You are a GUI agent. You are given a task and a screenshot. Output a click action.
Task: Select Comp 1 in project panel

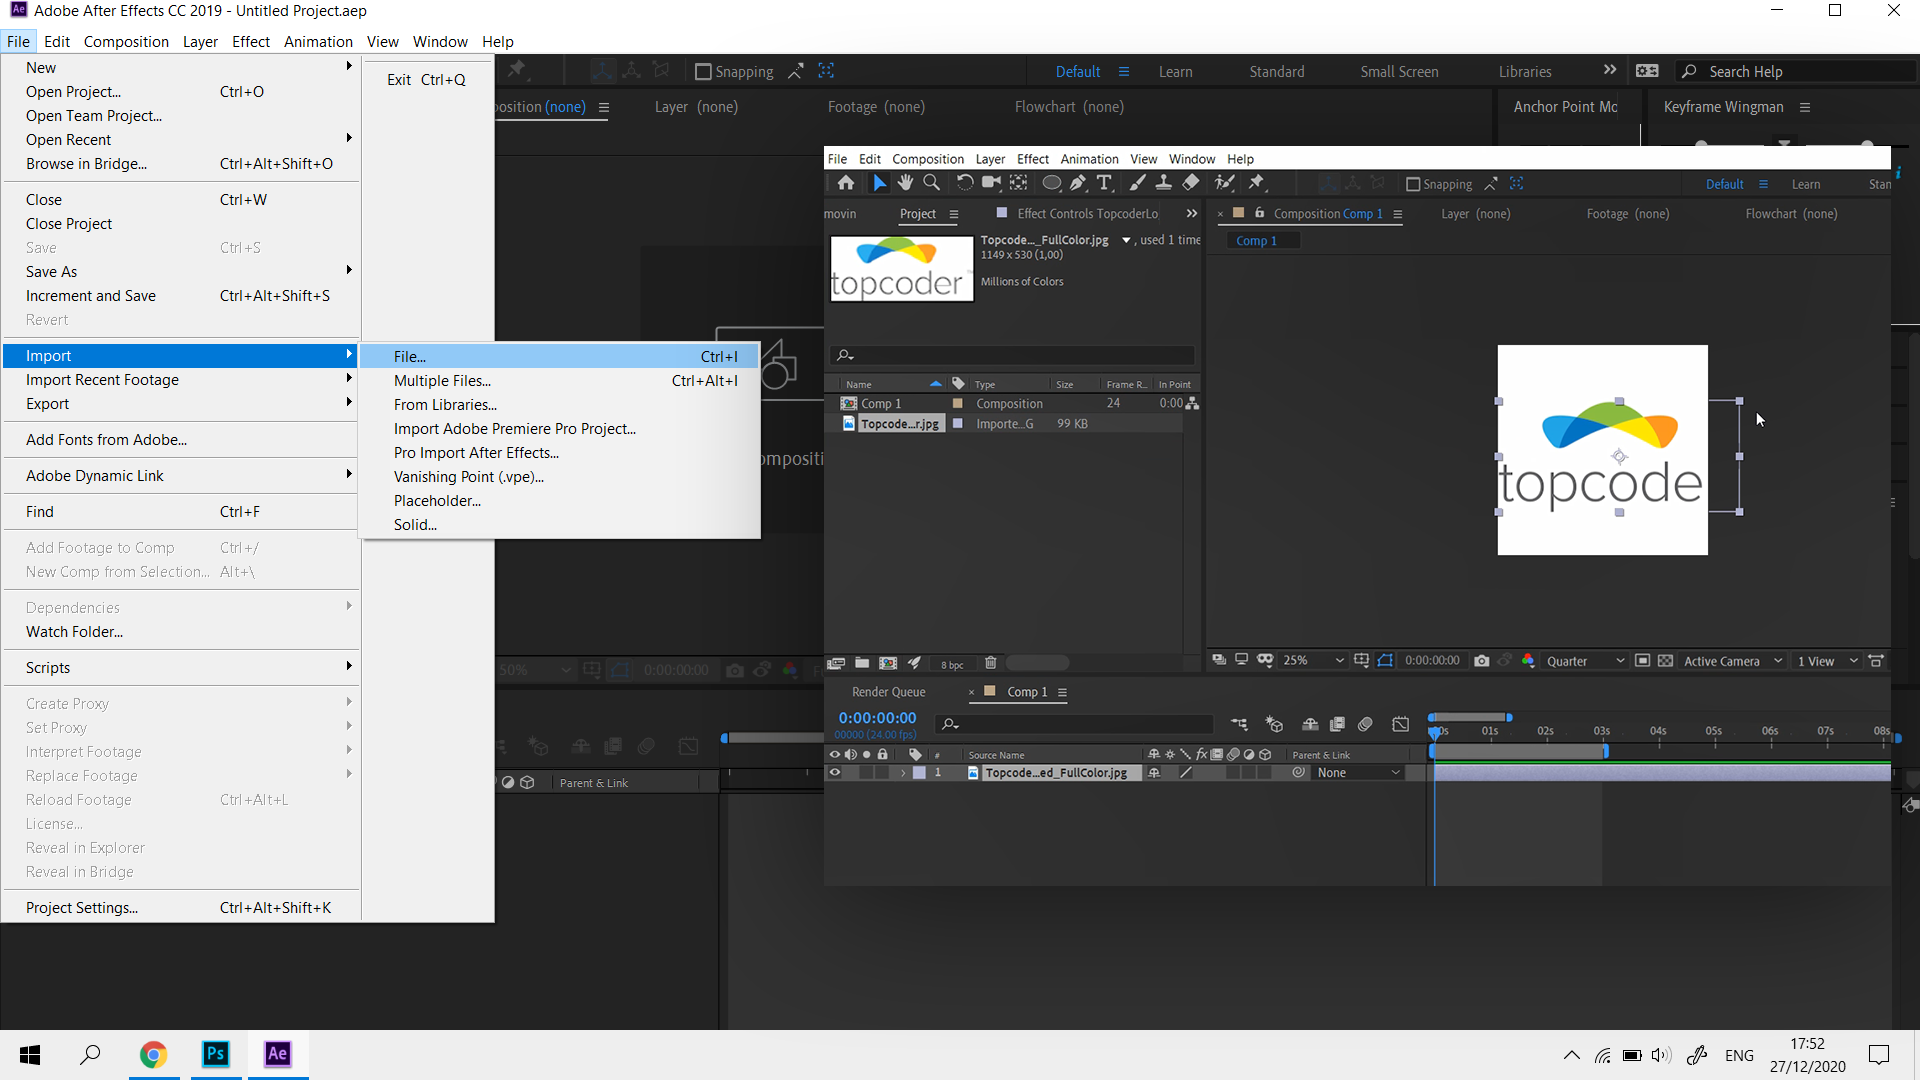[x=881, y=404]
